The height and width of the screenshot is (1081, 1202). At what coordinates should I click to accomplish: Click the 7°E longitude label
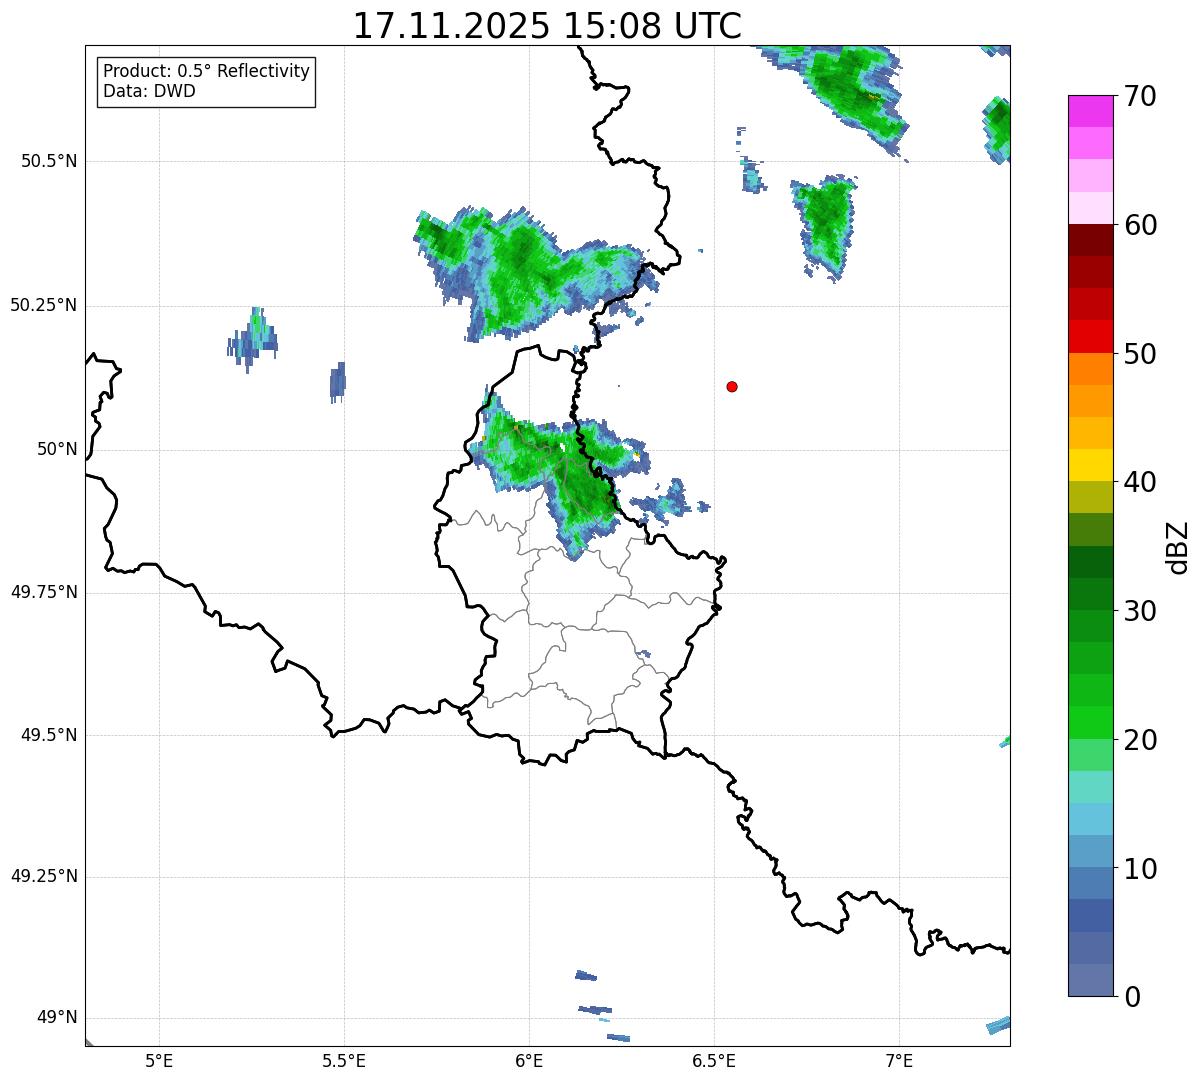click(899, 1060)
